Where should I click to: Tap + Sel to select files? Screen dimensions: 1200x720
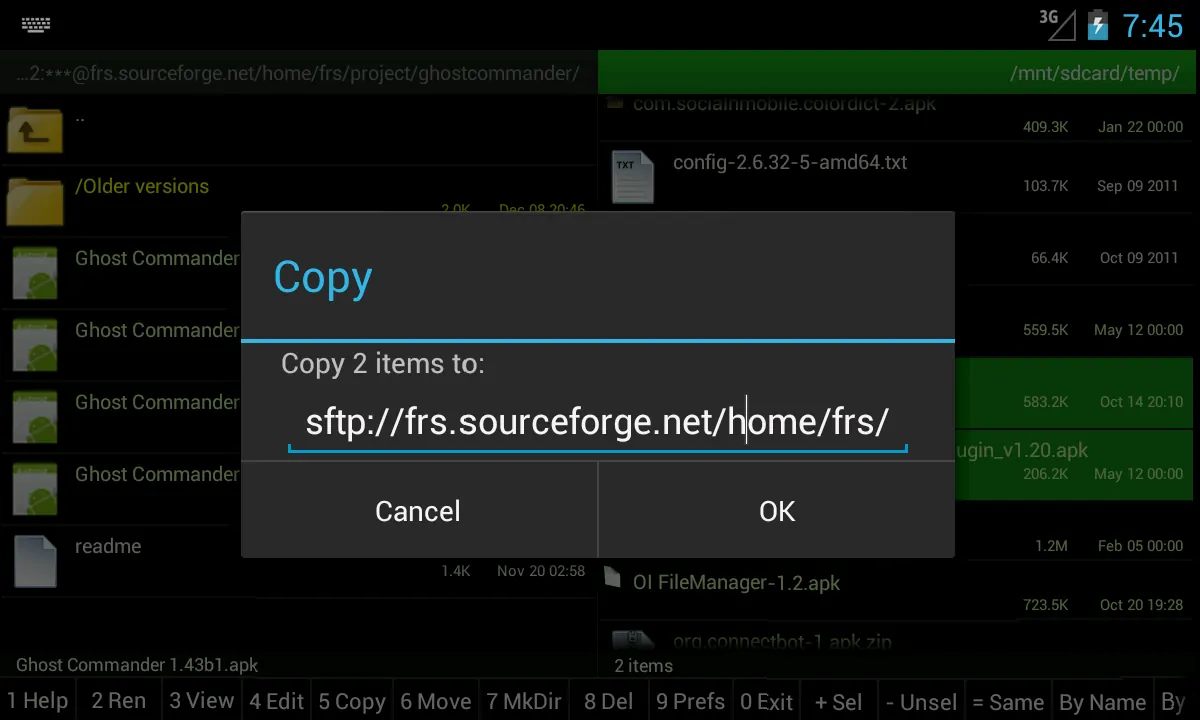[x=838, y=701]
